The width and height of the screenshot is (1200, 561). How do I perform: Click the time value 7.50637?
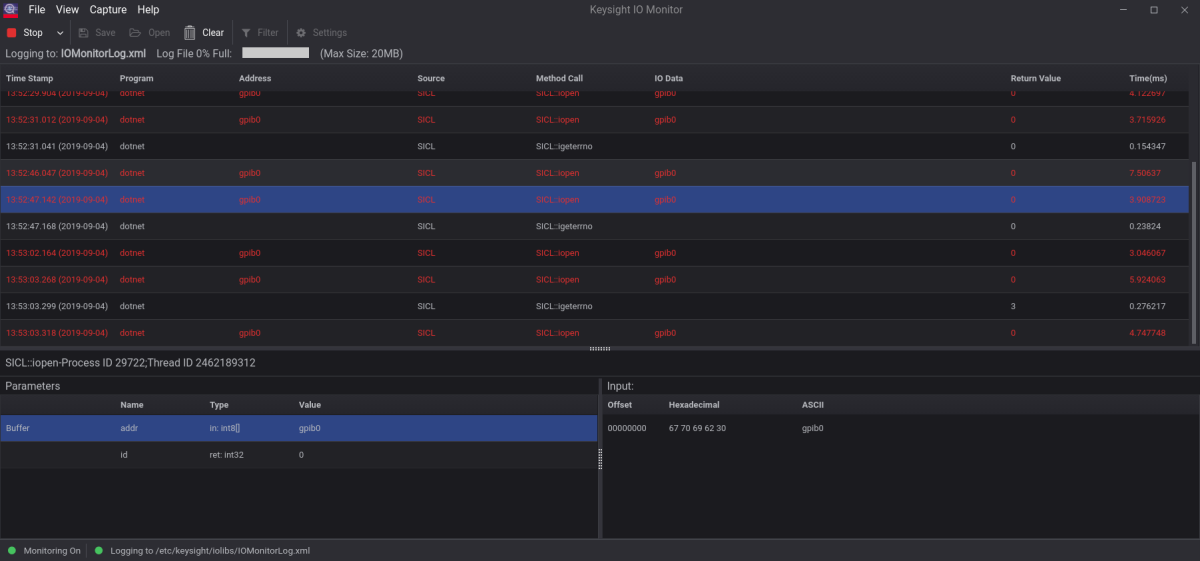pos(1145,173)
